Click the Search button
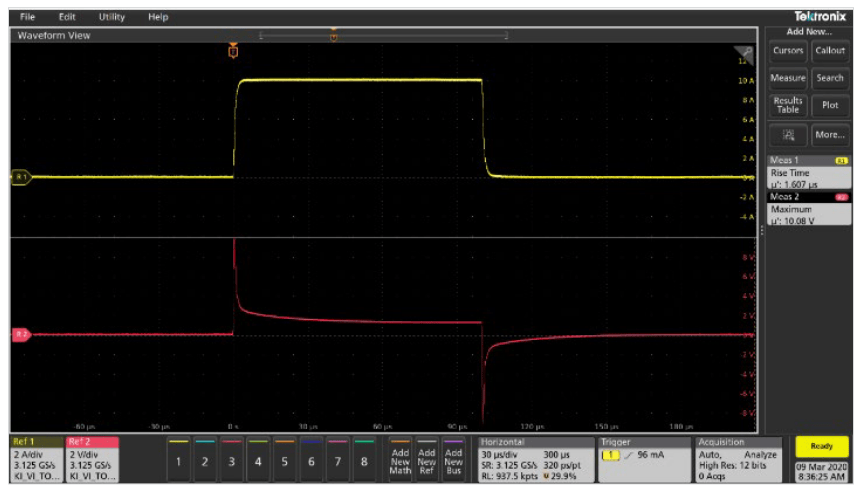The width and height of the screenshot is (862, 492). (830, 78)
